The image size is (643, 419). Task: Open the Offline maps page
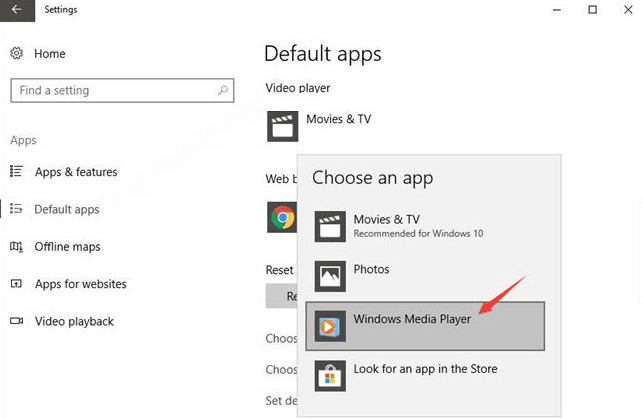[x=67, y=246]
